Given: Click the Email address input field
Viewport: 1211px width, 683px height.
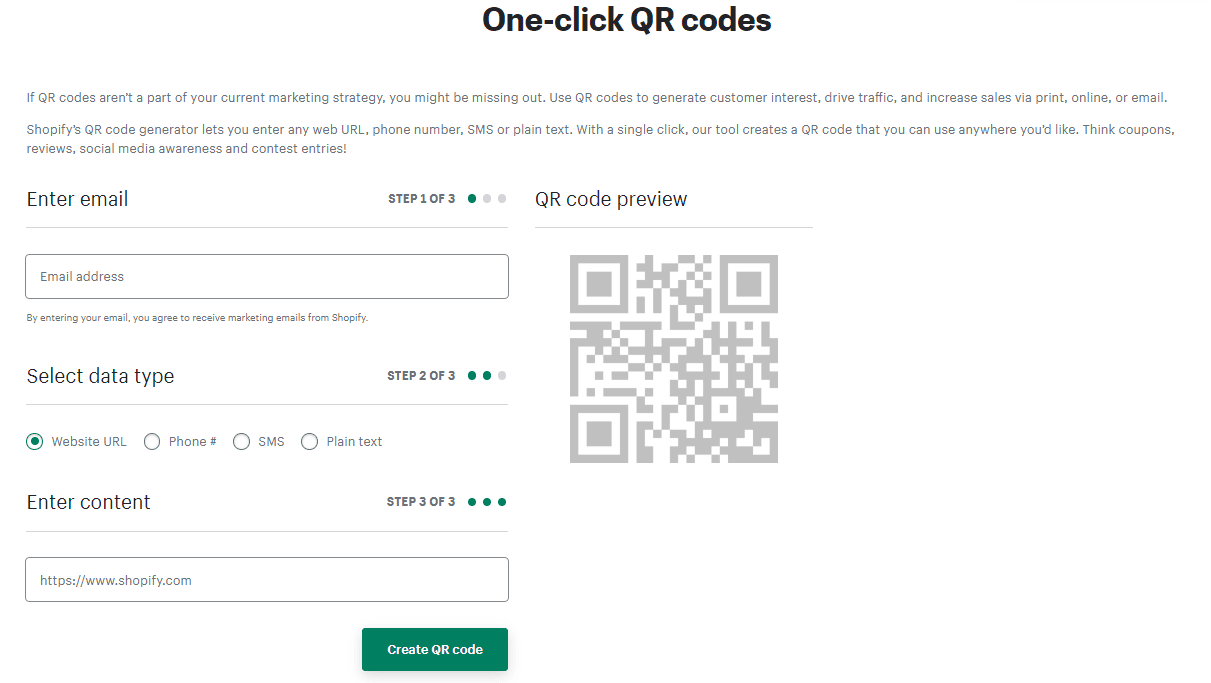Looking at the screenshot, I should pyautogui.click(x=266, y=276).
